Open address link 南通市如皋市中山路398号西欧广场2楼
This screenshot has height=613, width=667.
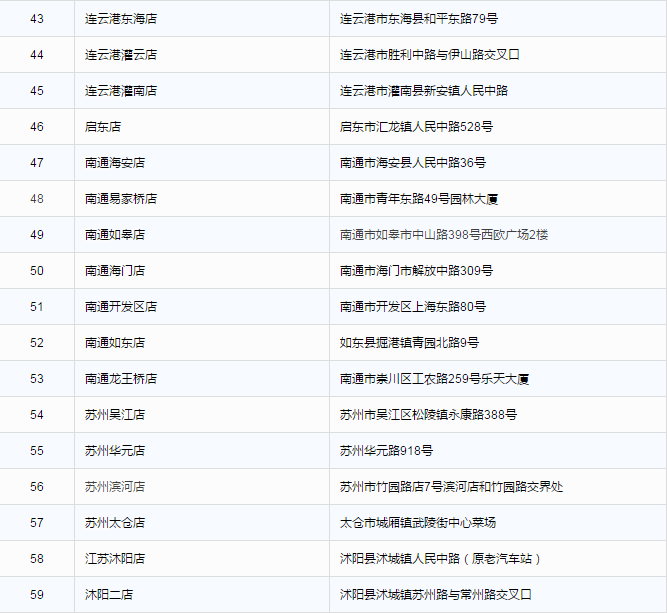(444, 235)
